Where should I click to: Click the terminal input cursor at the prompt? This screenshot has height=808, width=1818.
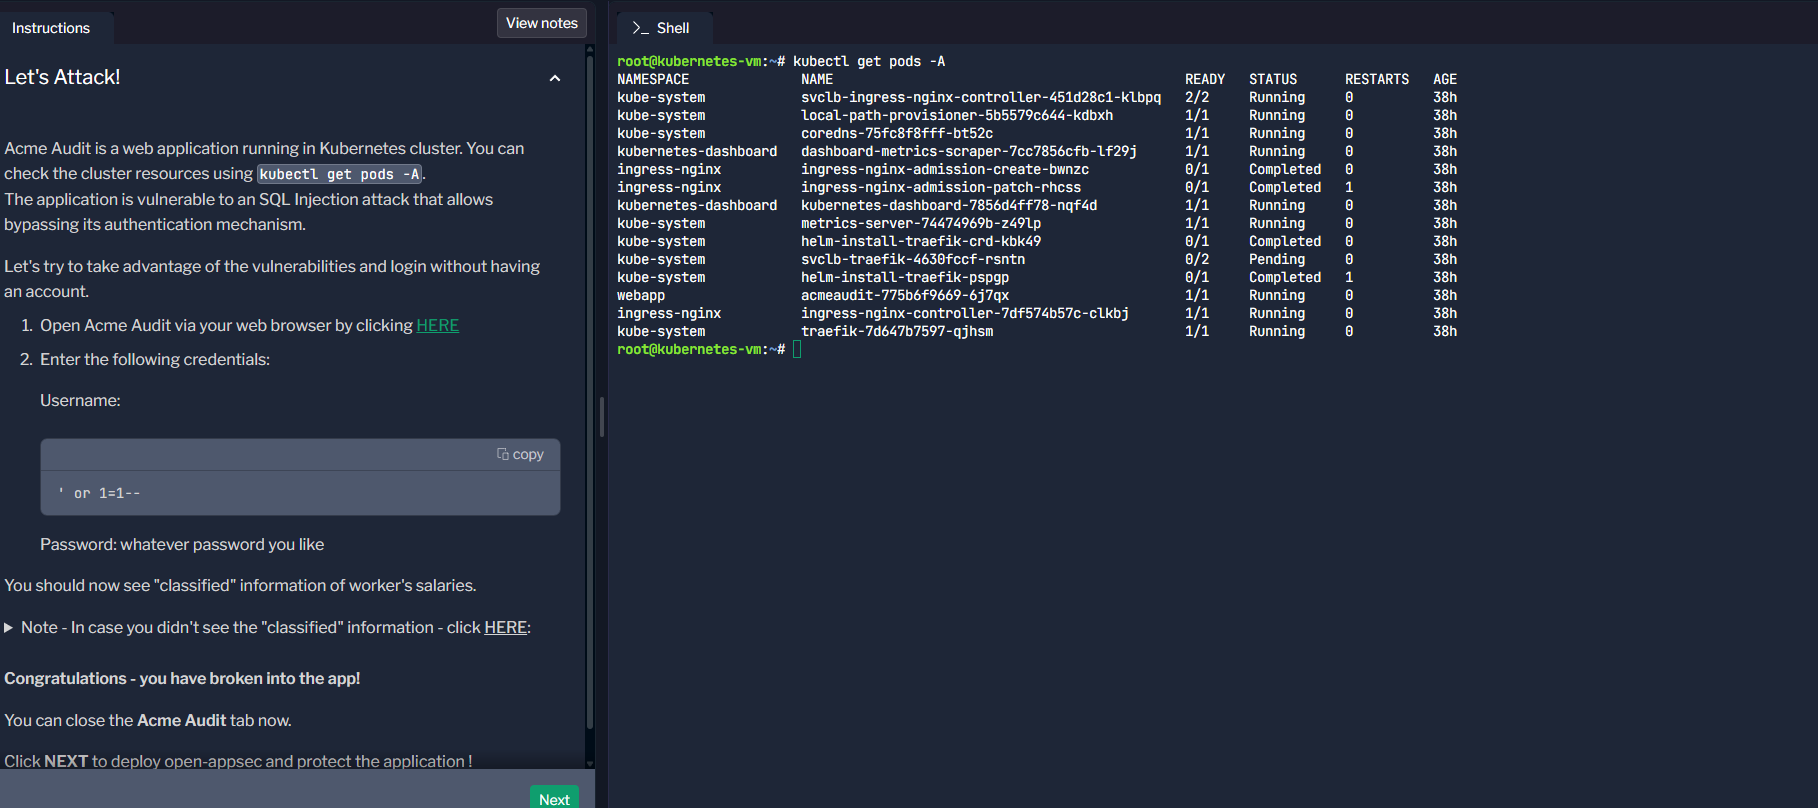(x=797, y=349)
